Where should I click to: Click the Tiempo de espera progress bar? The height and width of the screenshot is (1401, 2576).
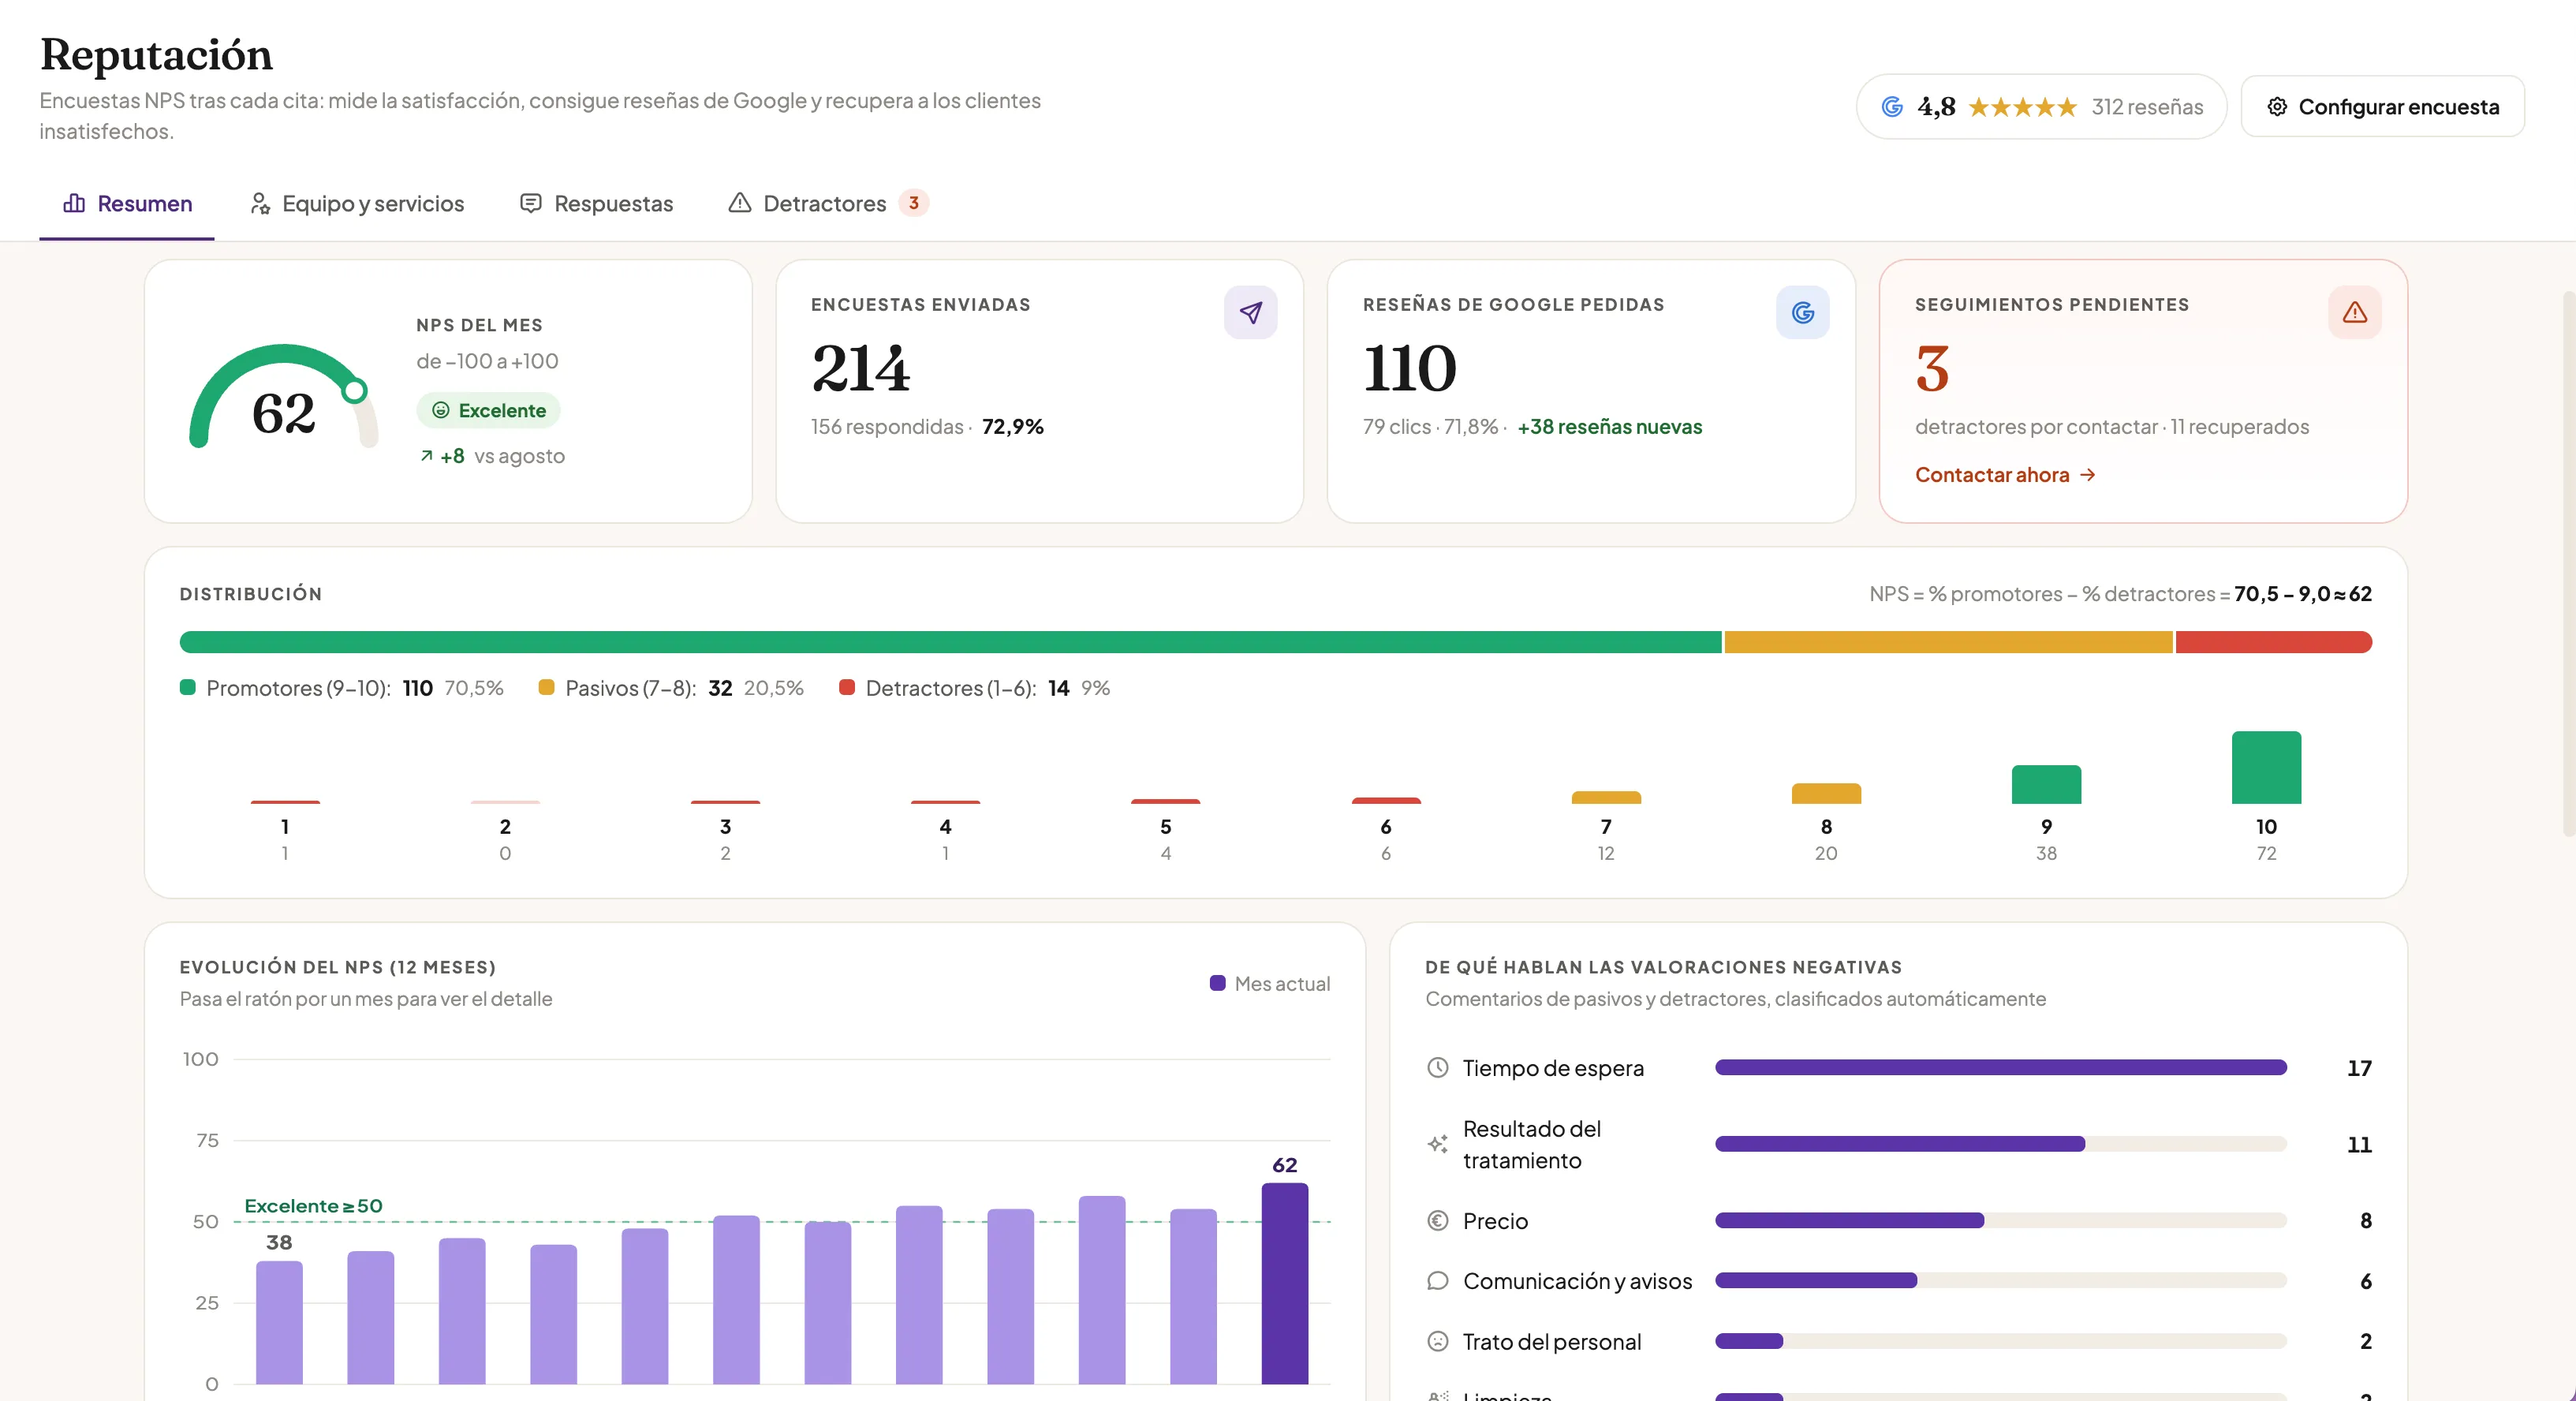pyautogui.click(x=2000, y=1067)
